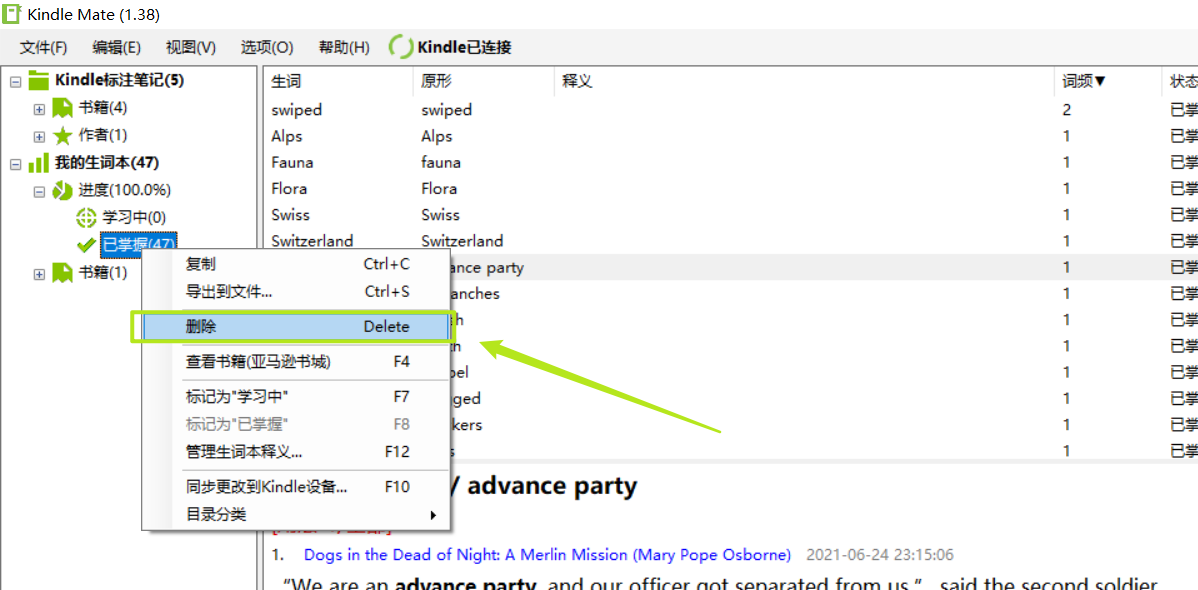The height and width of the screenshot is (590, 1198).
Task: Click the Kindle Mate app icon in title bar
Action: (x=11, y=13)
